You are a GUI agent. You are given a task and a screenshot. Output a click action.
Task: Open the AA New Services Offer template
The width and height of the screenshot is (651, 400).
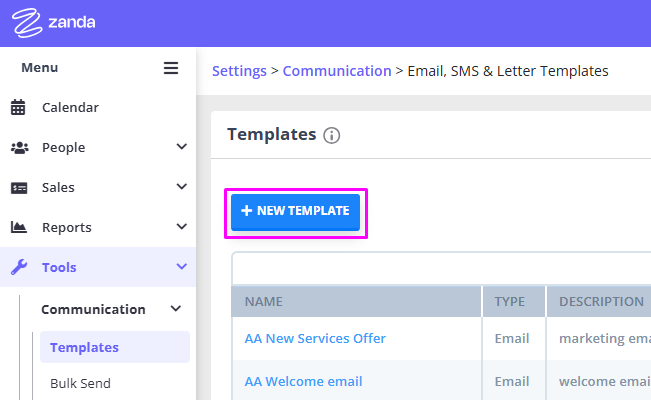pos(315,338)
